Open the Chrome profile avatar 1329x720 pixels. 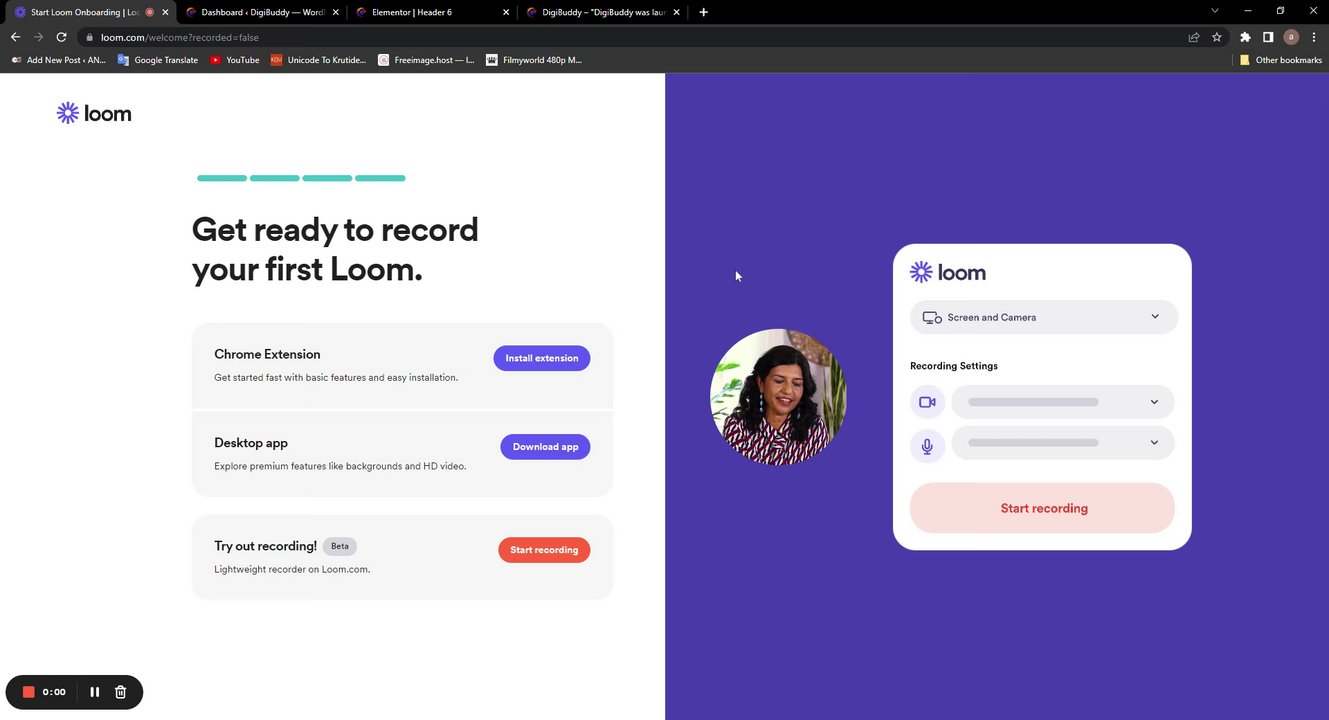[1291, 37]
